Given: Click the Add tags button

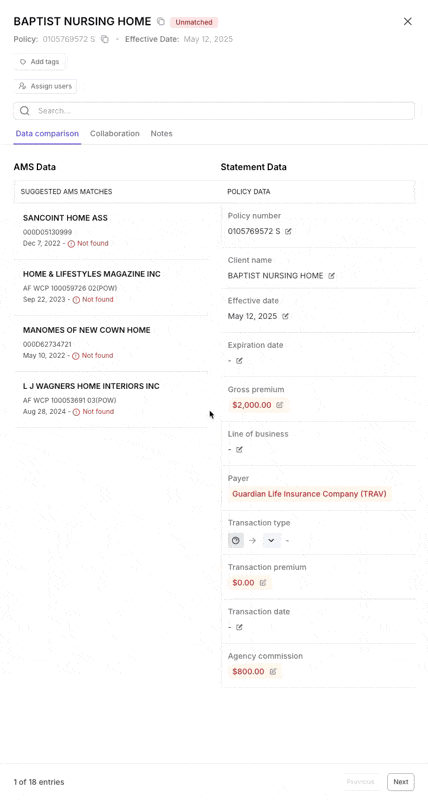Looking at the screenshot, I should [x=40, y=62].
